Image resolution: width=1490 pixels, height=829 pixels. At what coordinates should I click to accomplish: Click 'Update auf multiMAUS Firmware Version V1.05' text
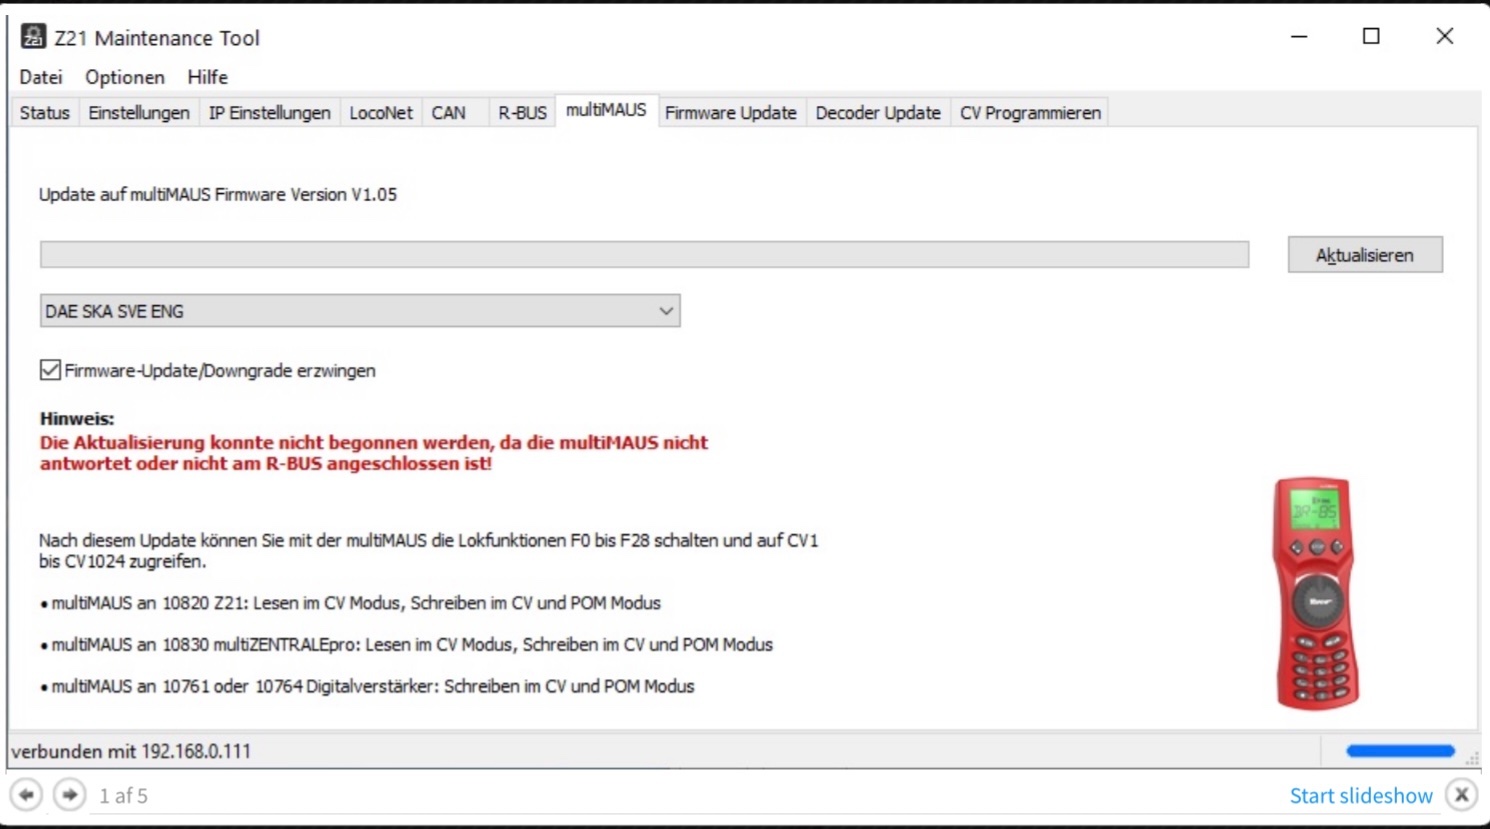tap(218, 195)
